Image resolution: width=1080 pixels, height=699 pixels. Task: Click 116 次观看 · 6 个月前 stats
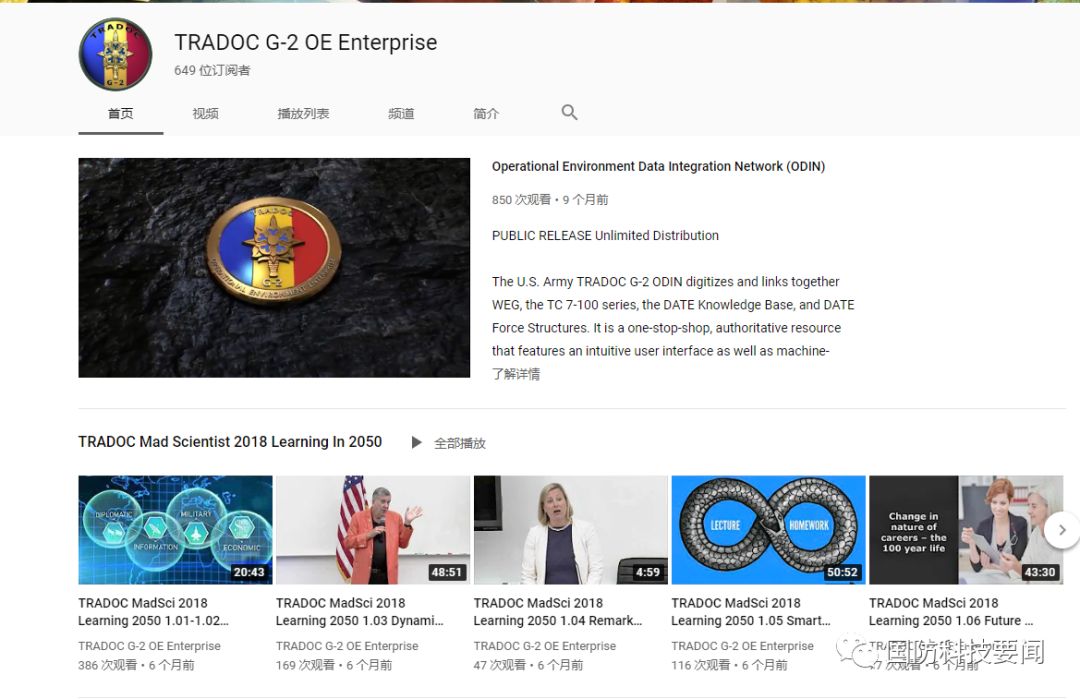[x=729, y=665]
